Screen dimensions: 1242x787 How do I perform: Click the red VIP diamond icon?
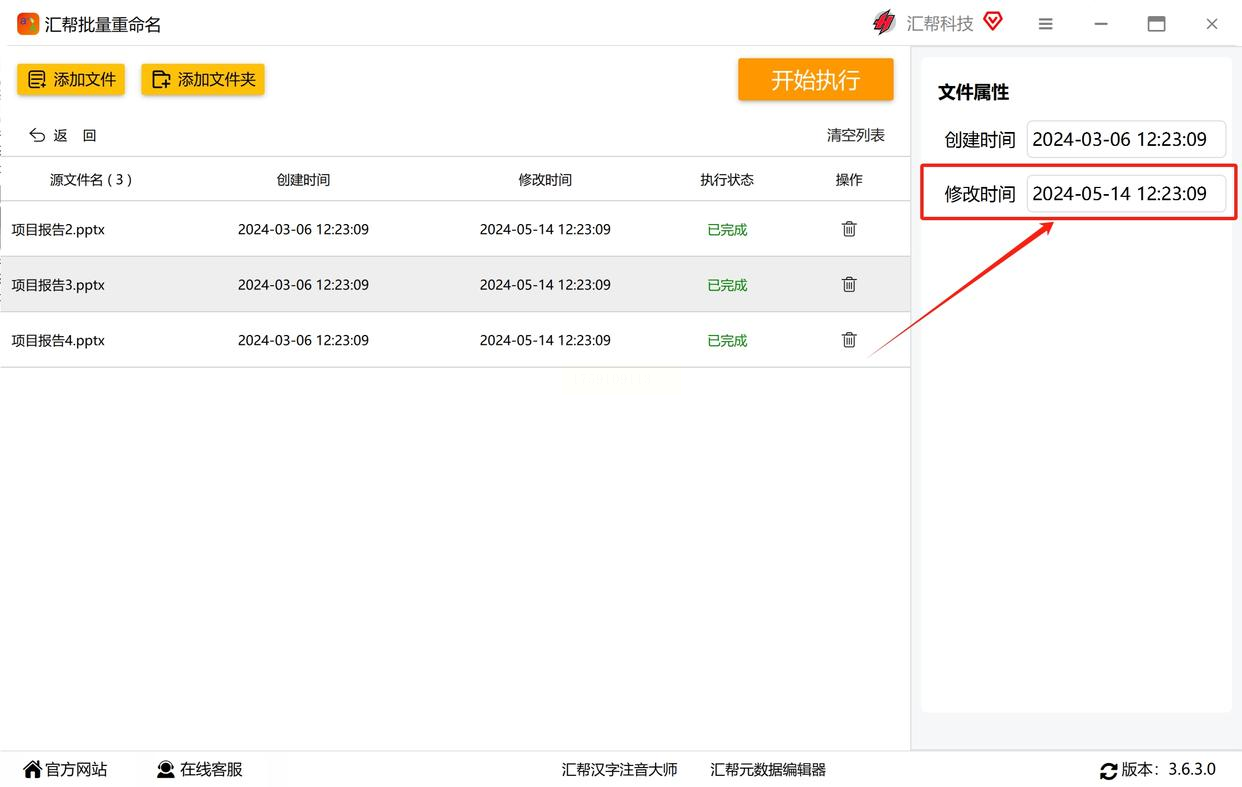pos(992,21)
